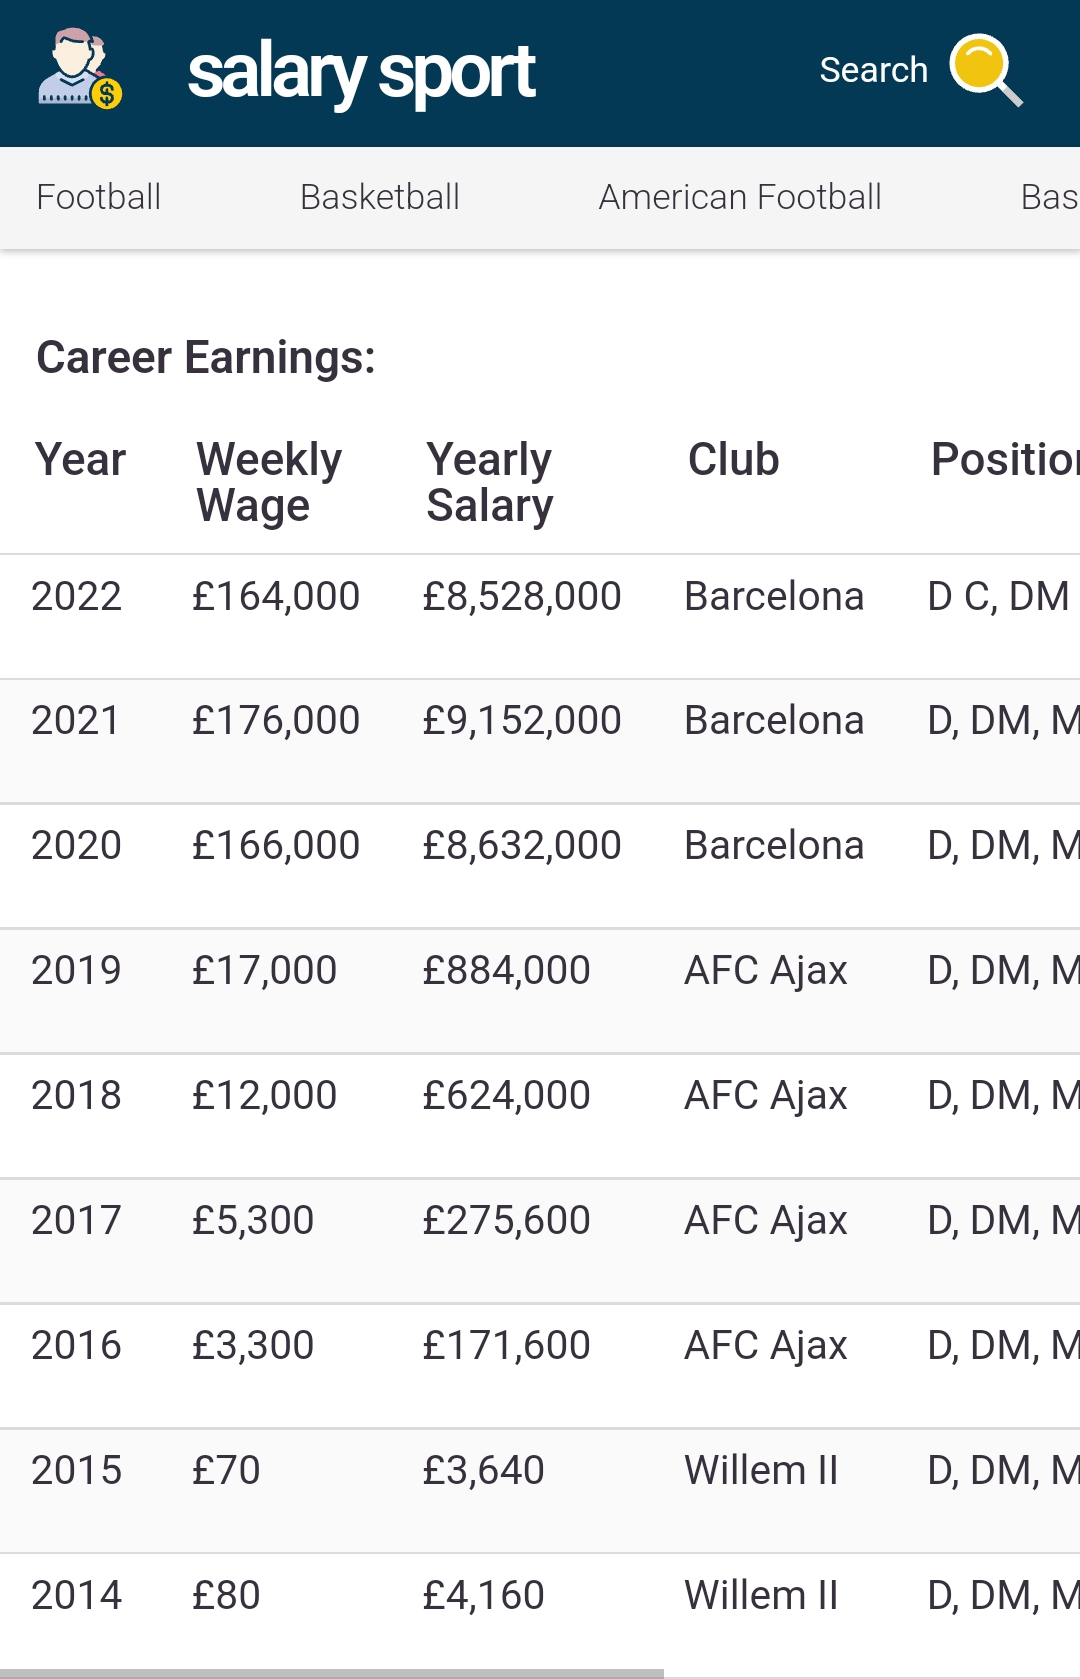Click the Year column header

click(80, 460)
